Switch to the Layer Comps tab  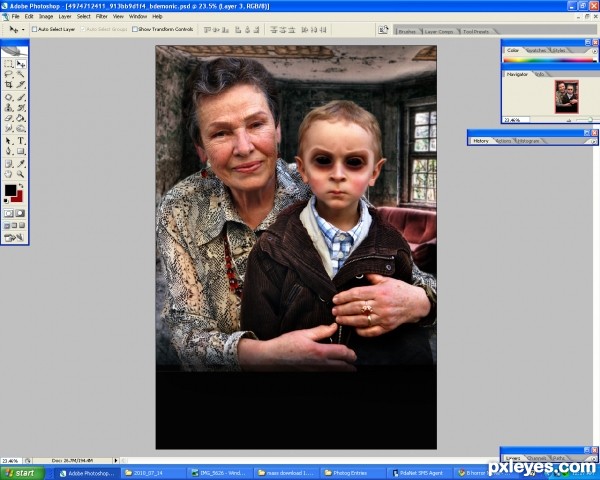tap(438, 32)
